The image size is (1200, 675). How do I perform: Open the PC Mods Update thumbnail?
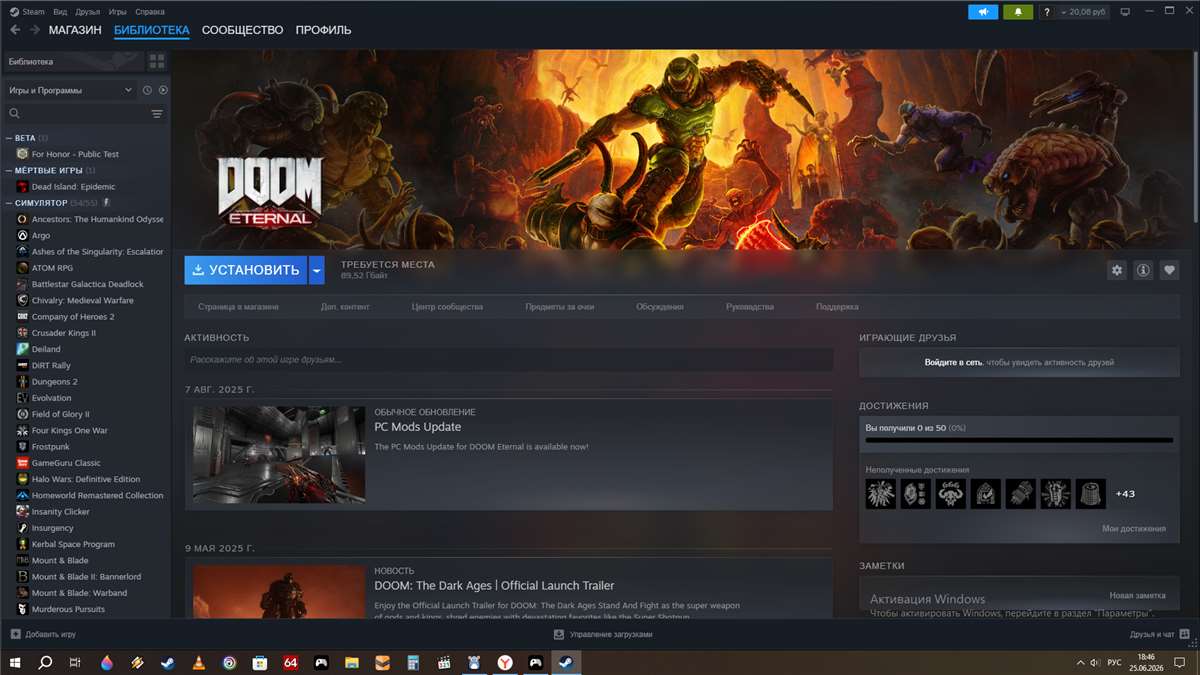pos(279,454)
